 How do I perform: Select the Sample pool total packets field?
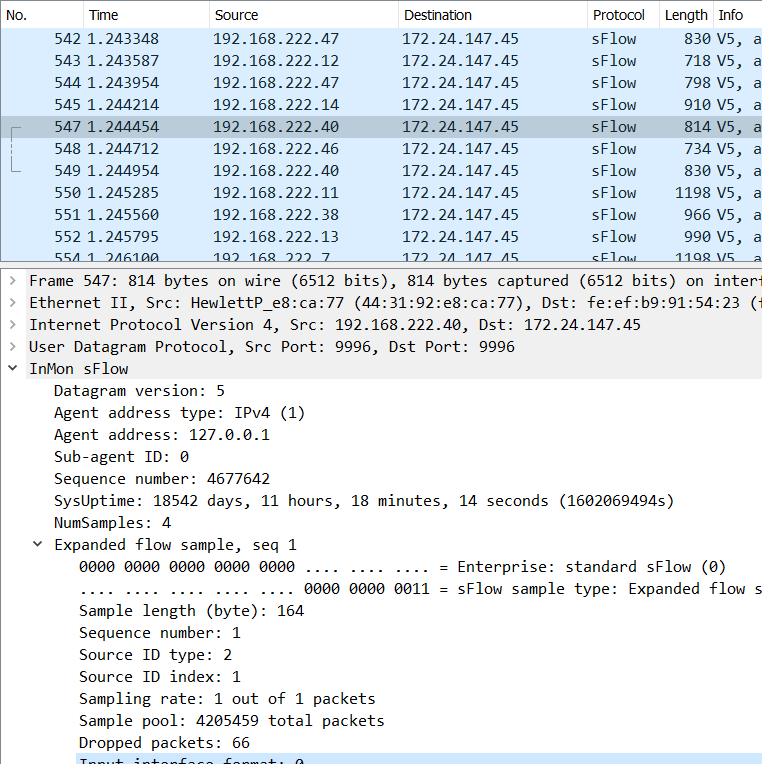click(231, 721)
